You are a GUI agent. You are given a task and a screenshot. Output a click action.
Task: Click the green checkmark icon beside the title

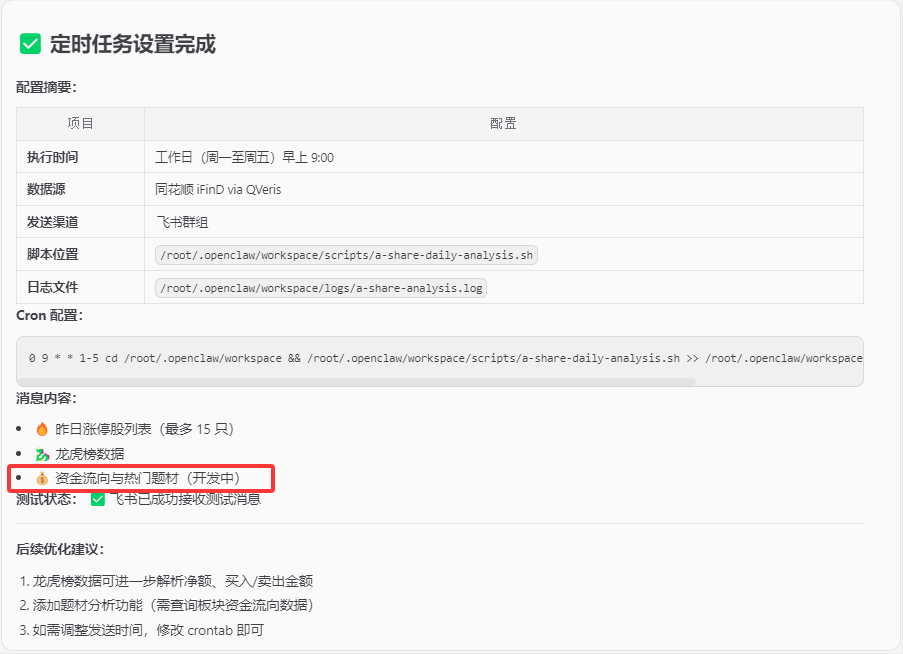pos(30,44)
